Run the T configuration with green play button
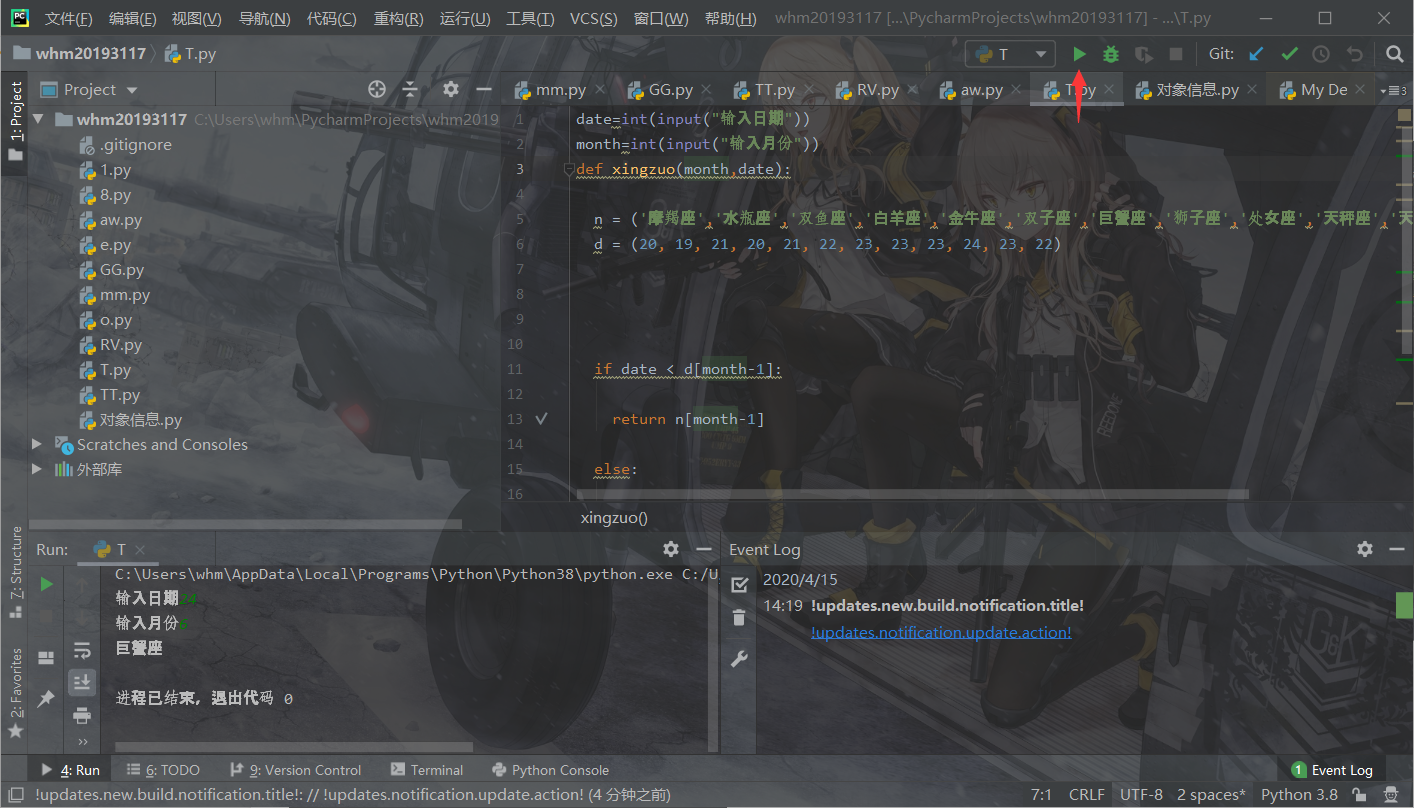The width and height of the screenshot is (1414, 808). pos(1079,54)
